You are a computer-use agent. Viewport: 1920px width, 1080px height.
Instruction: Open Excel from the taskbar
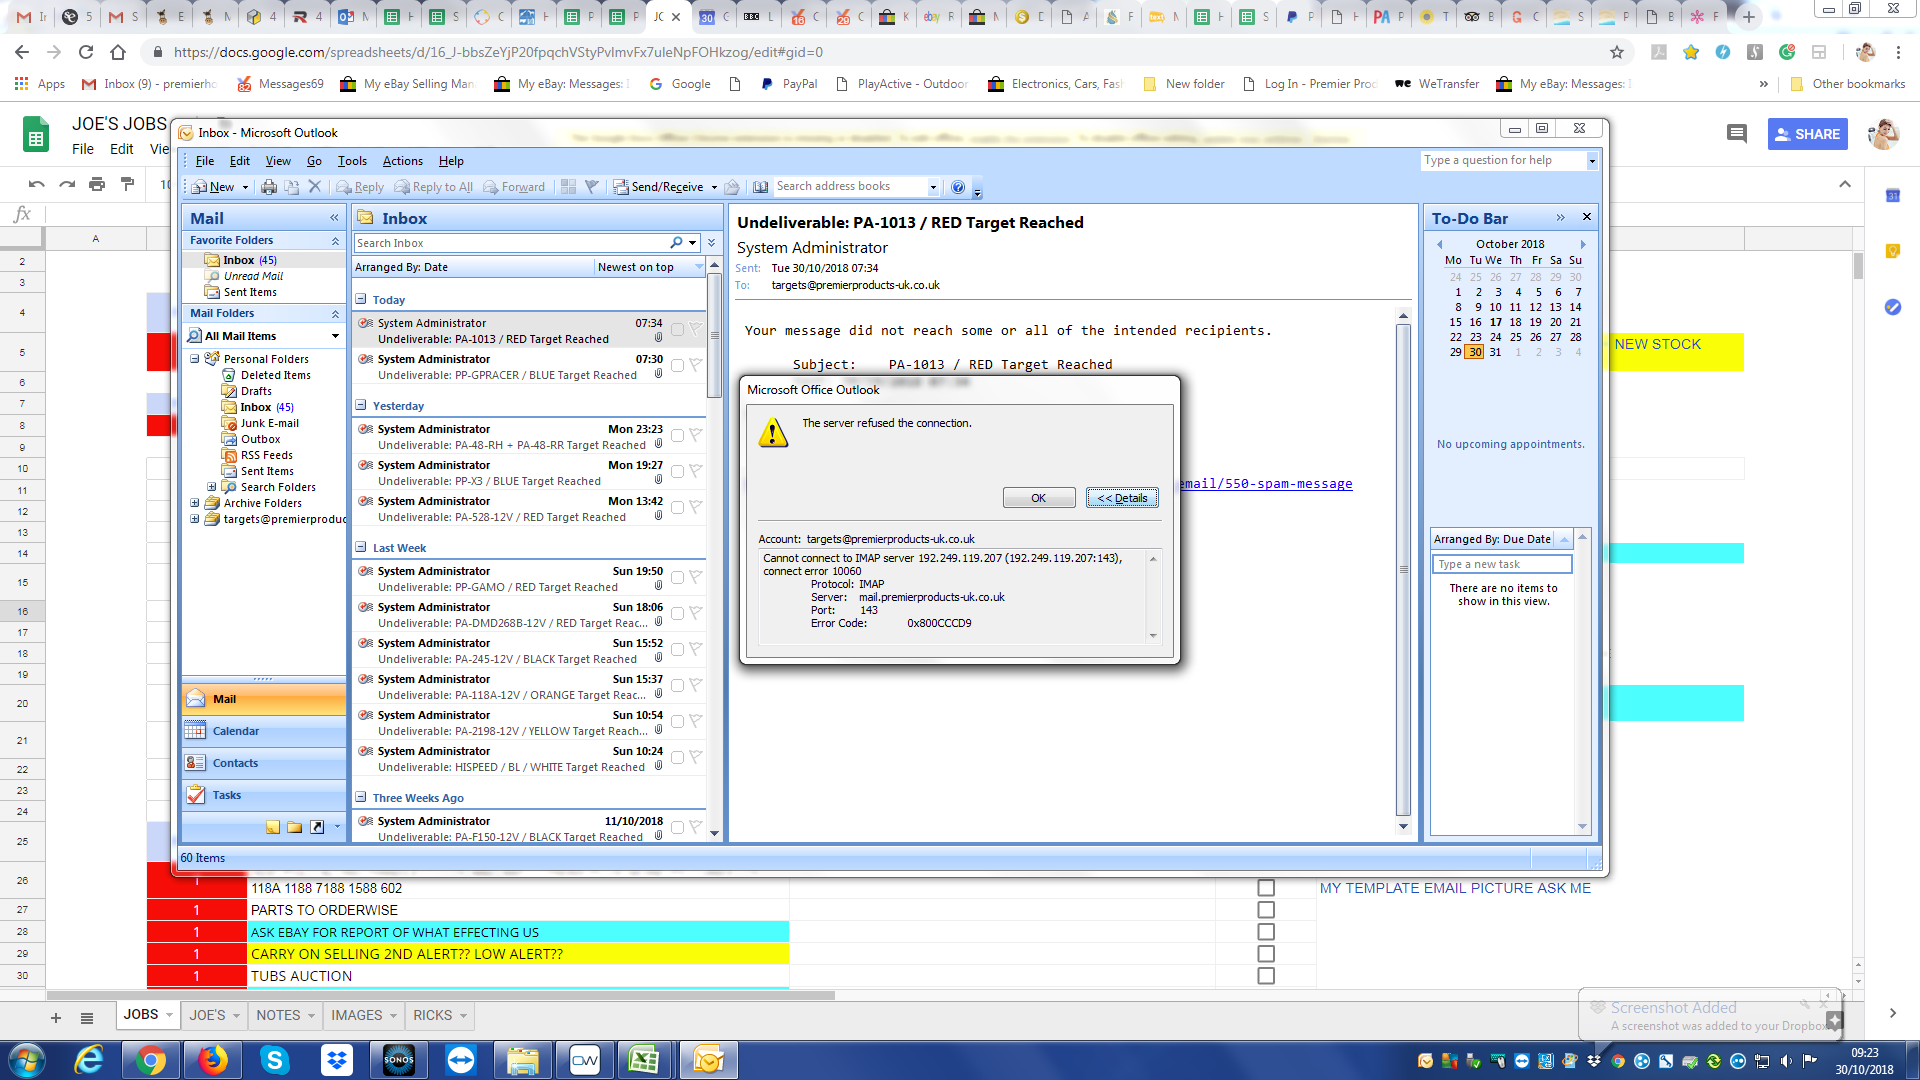(645, 1060)
